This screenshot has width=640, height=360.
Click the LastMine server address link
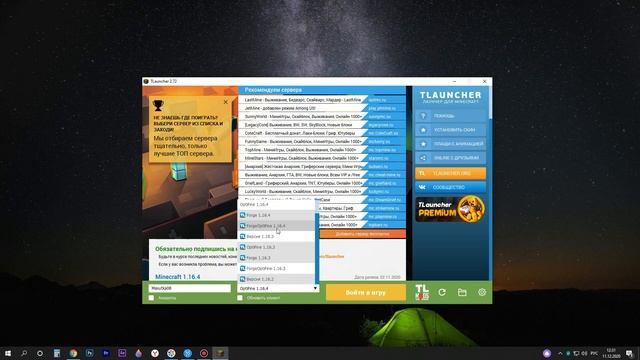coord(377,100)
